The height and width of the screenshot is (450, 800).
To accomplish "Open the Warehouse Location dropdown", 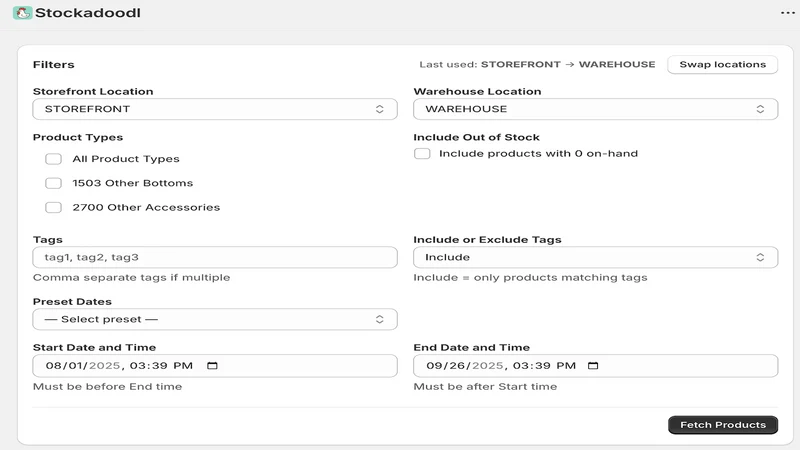I will pos(595,109).
